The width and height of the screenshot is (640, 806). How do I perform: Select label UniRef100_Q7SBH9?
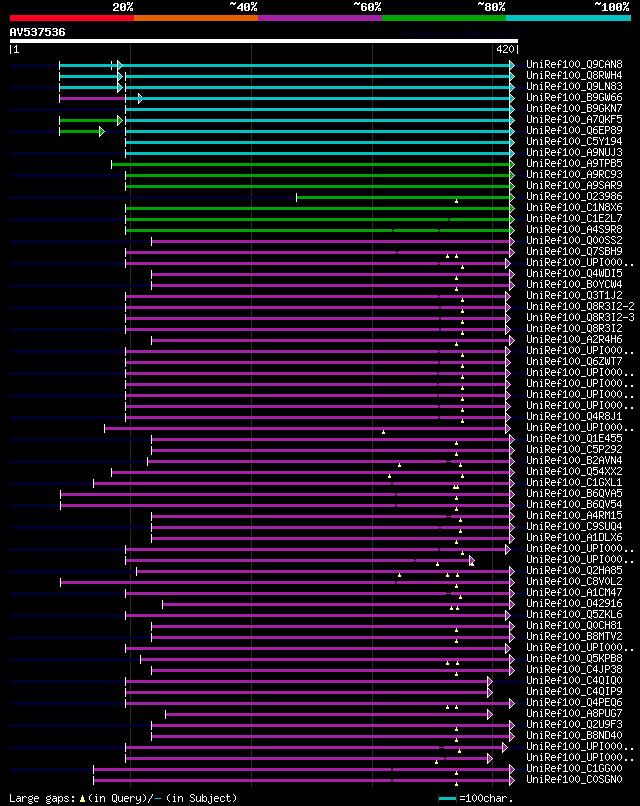[574, 251]
